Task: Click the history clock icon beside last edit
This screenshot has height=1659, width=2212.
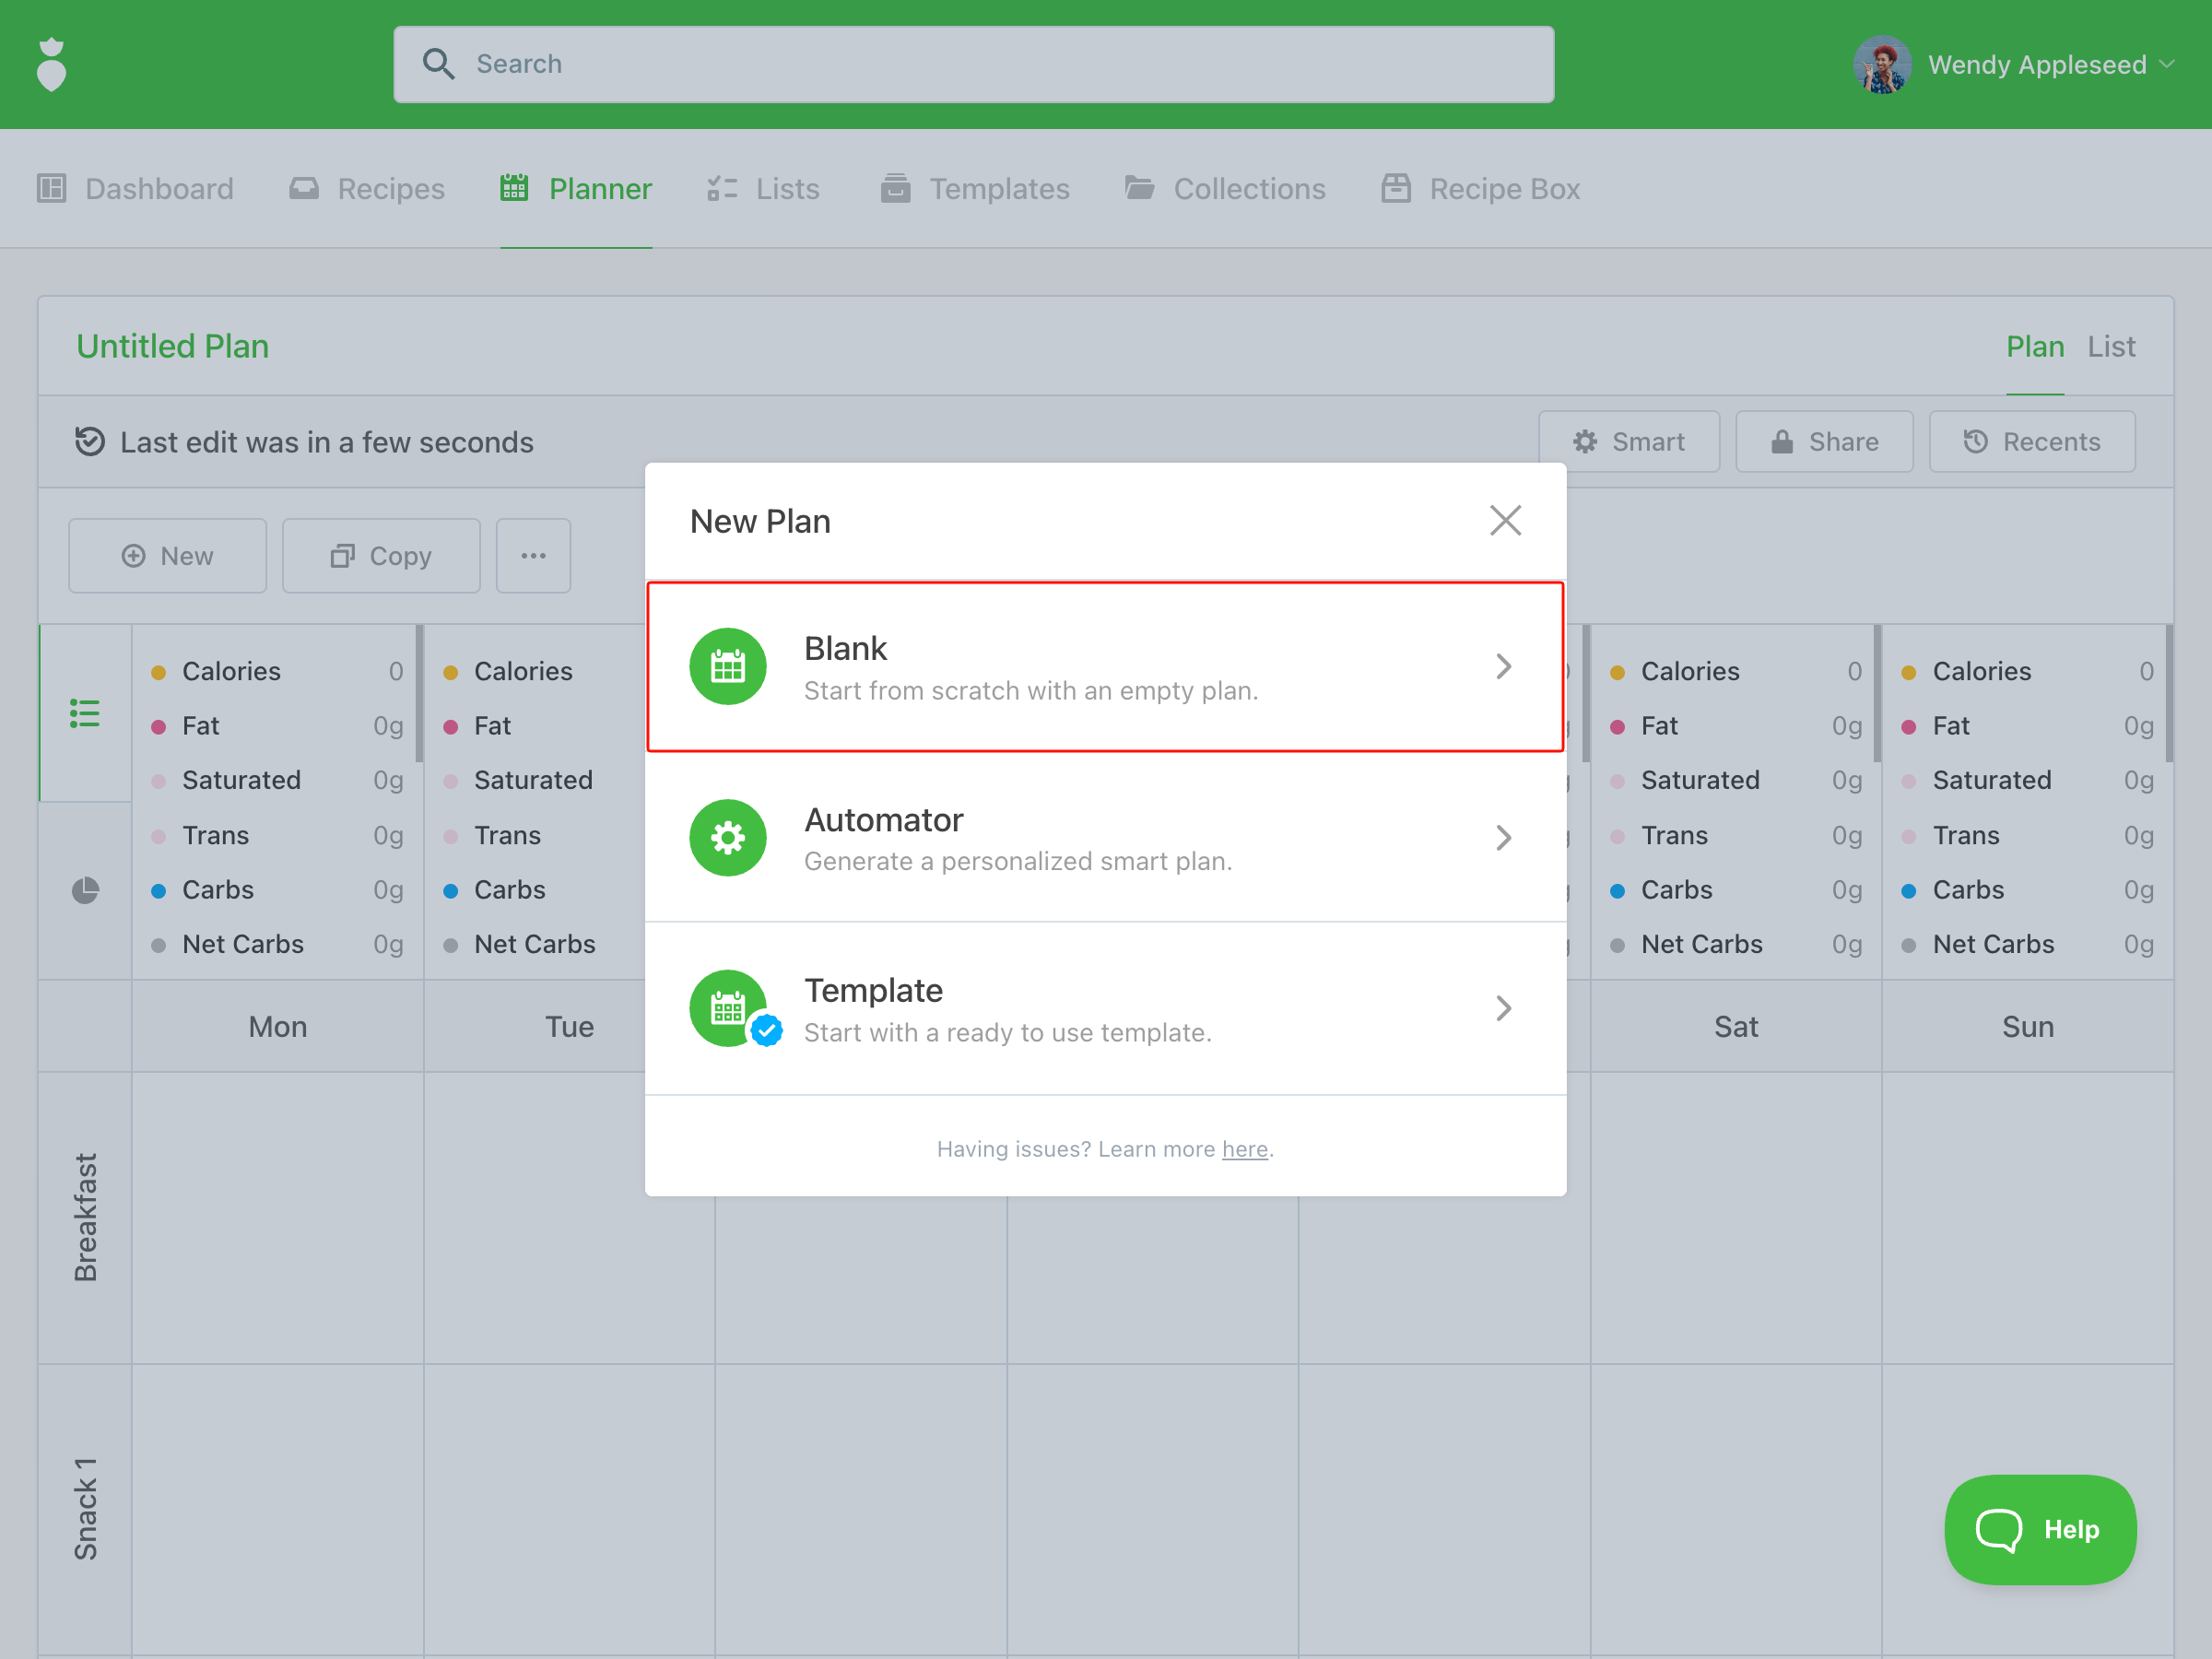Action: [x=90, y=441]
